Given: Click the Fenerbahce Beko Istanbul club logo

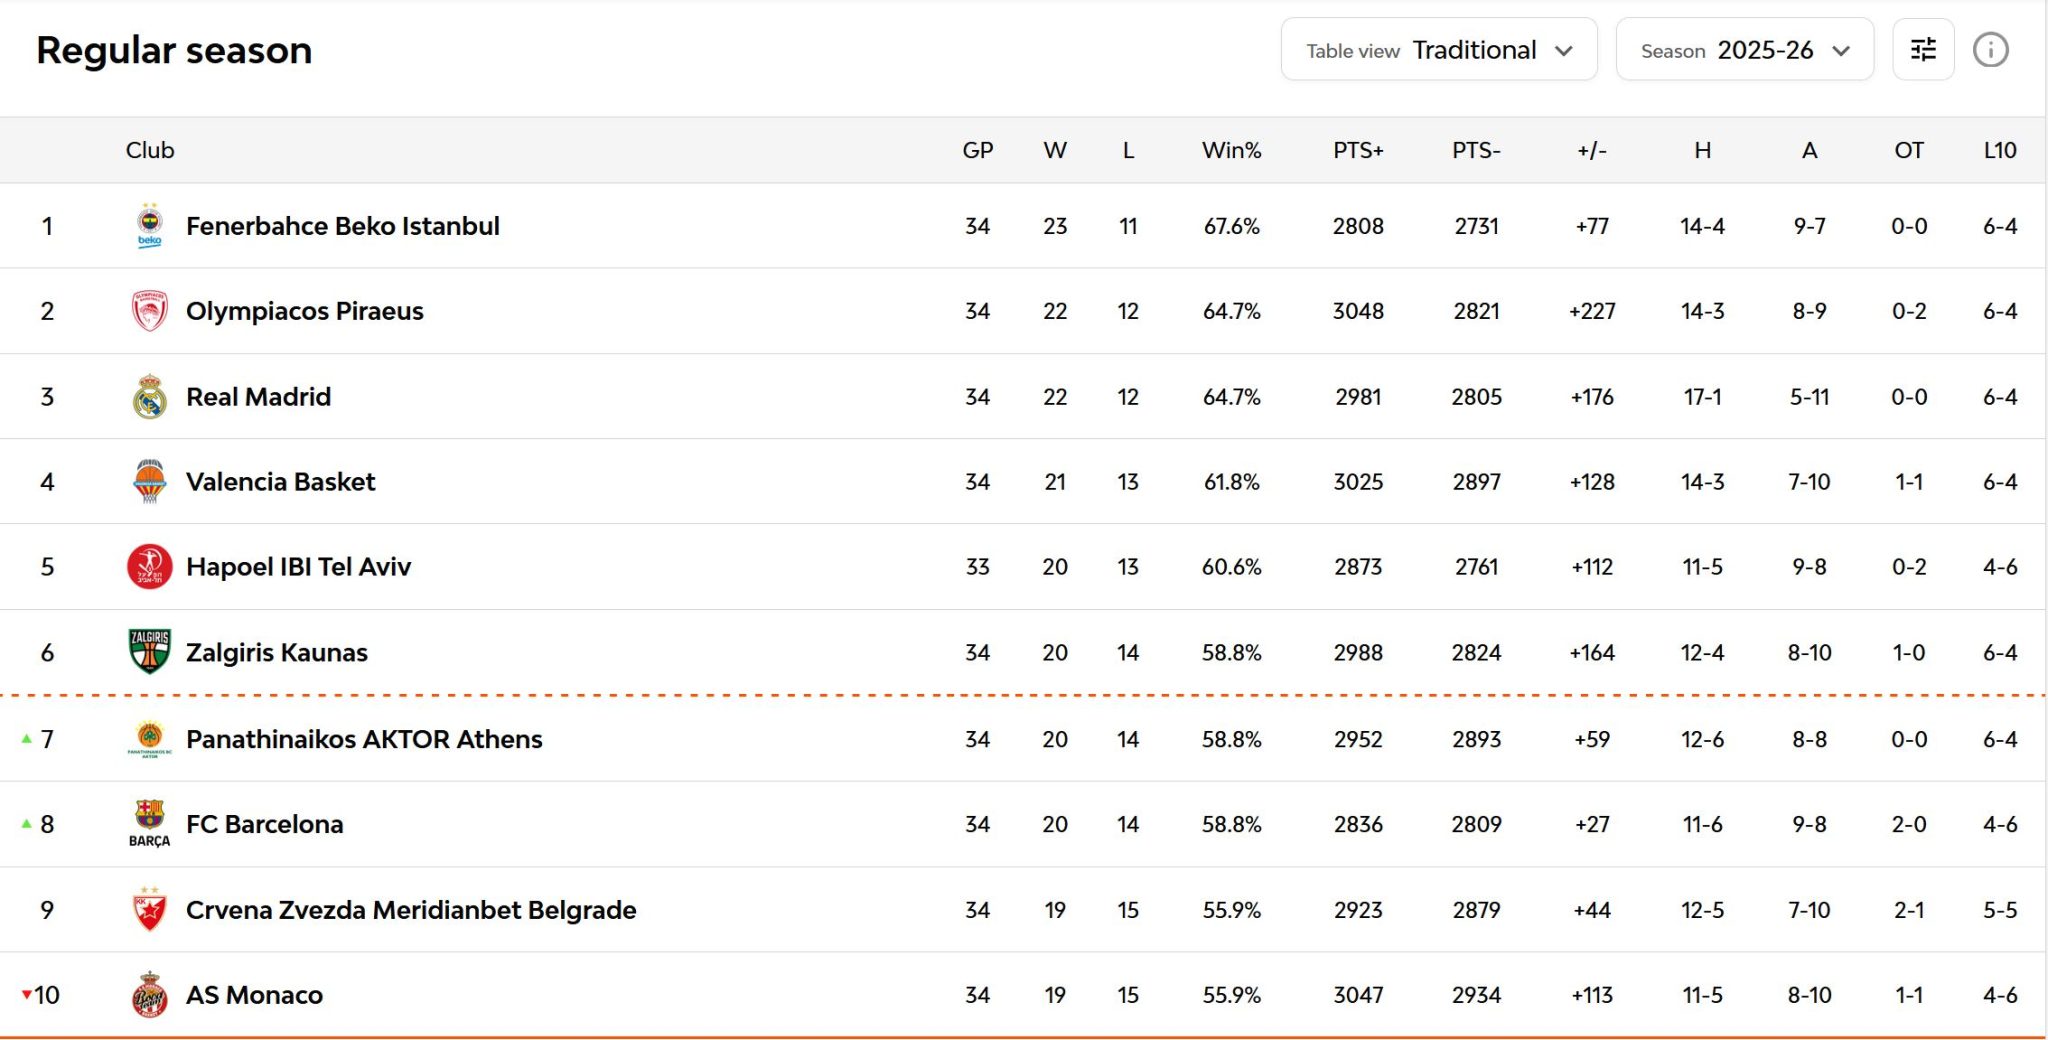Looking at the screenshot, I should pyautogui.click(x=149, y=226).
